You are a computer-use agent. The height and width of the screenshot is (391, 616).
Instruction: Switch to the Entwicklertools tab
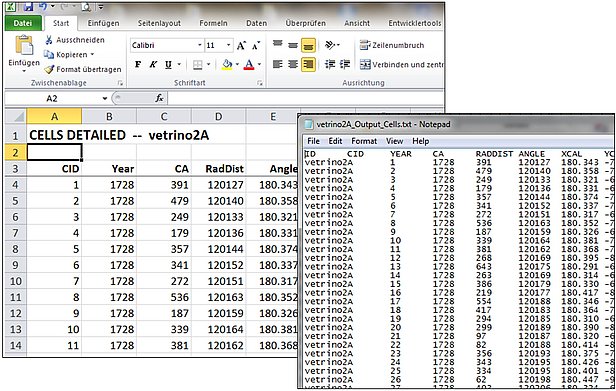(x=414, y=23)
